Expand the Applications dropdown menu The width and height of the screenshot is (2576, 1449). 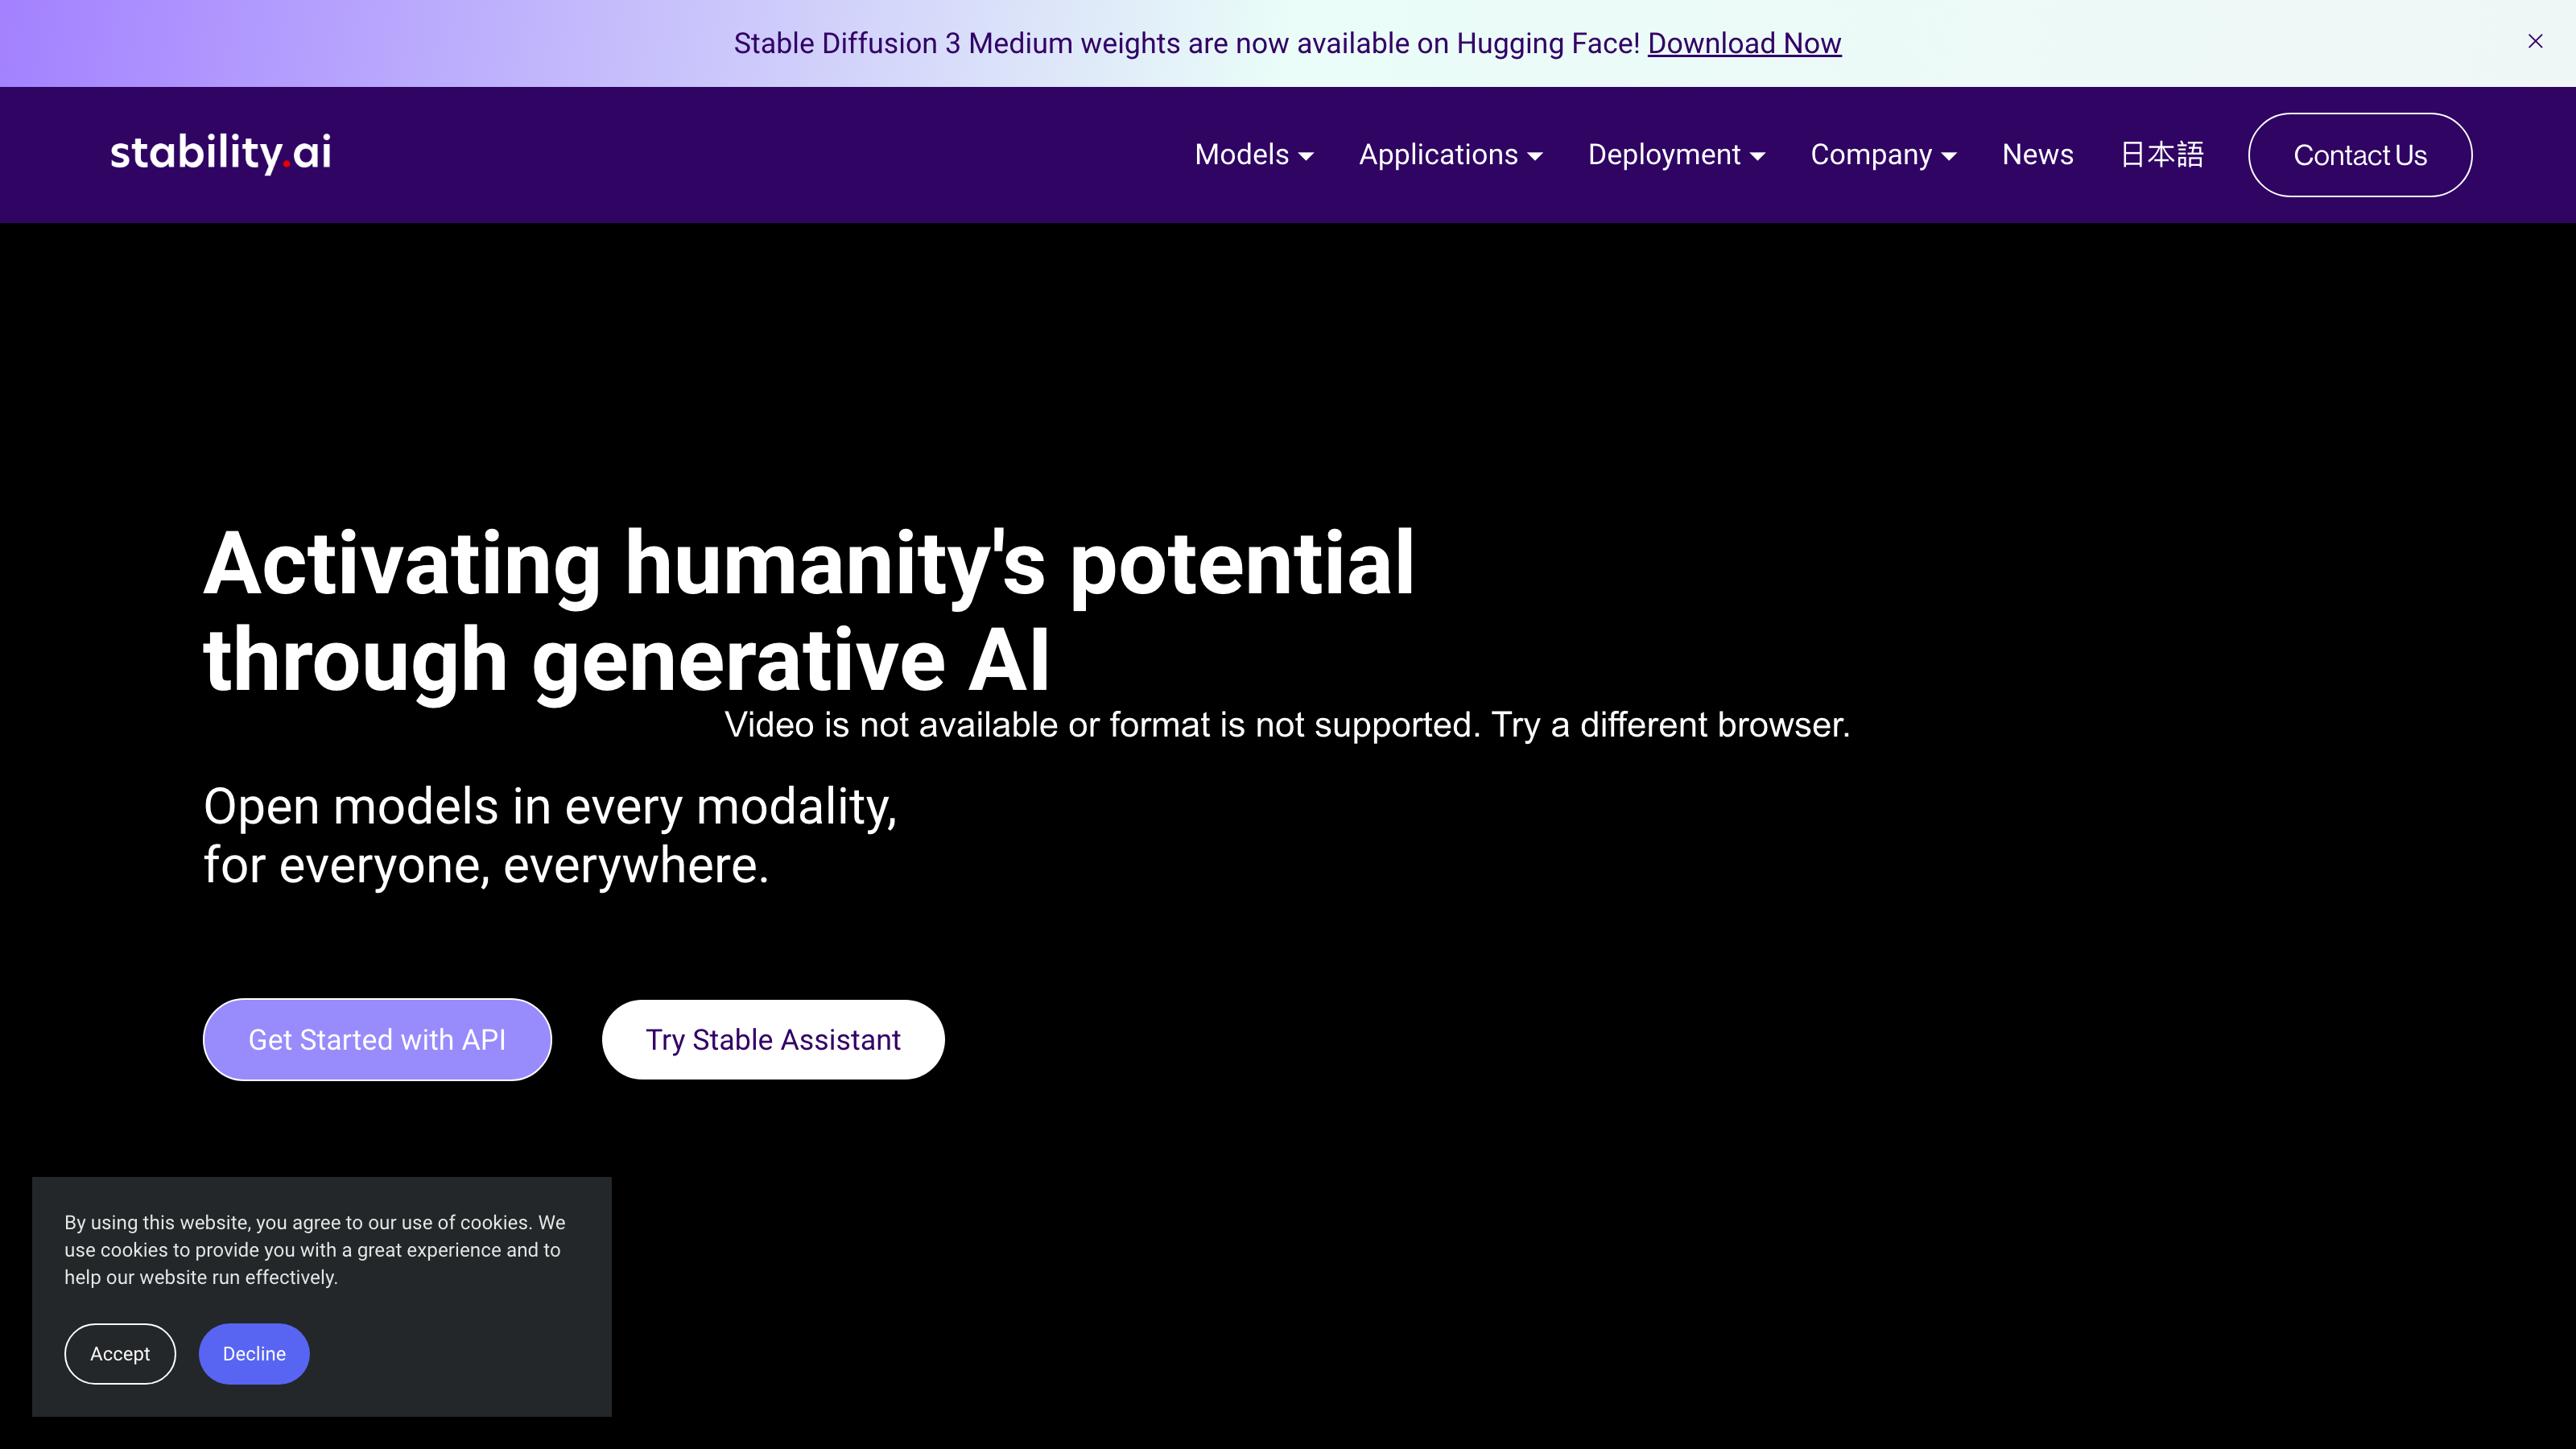click(1450, 155)
